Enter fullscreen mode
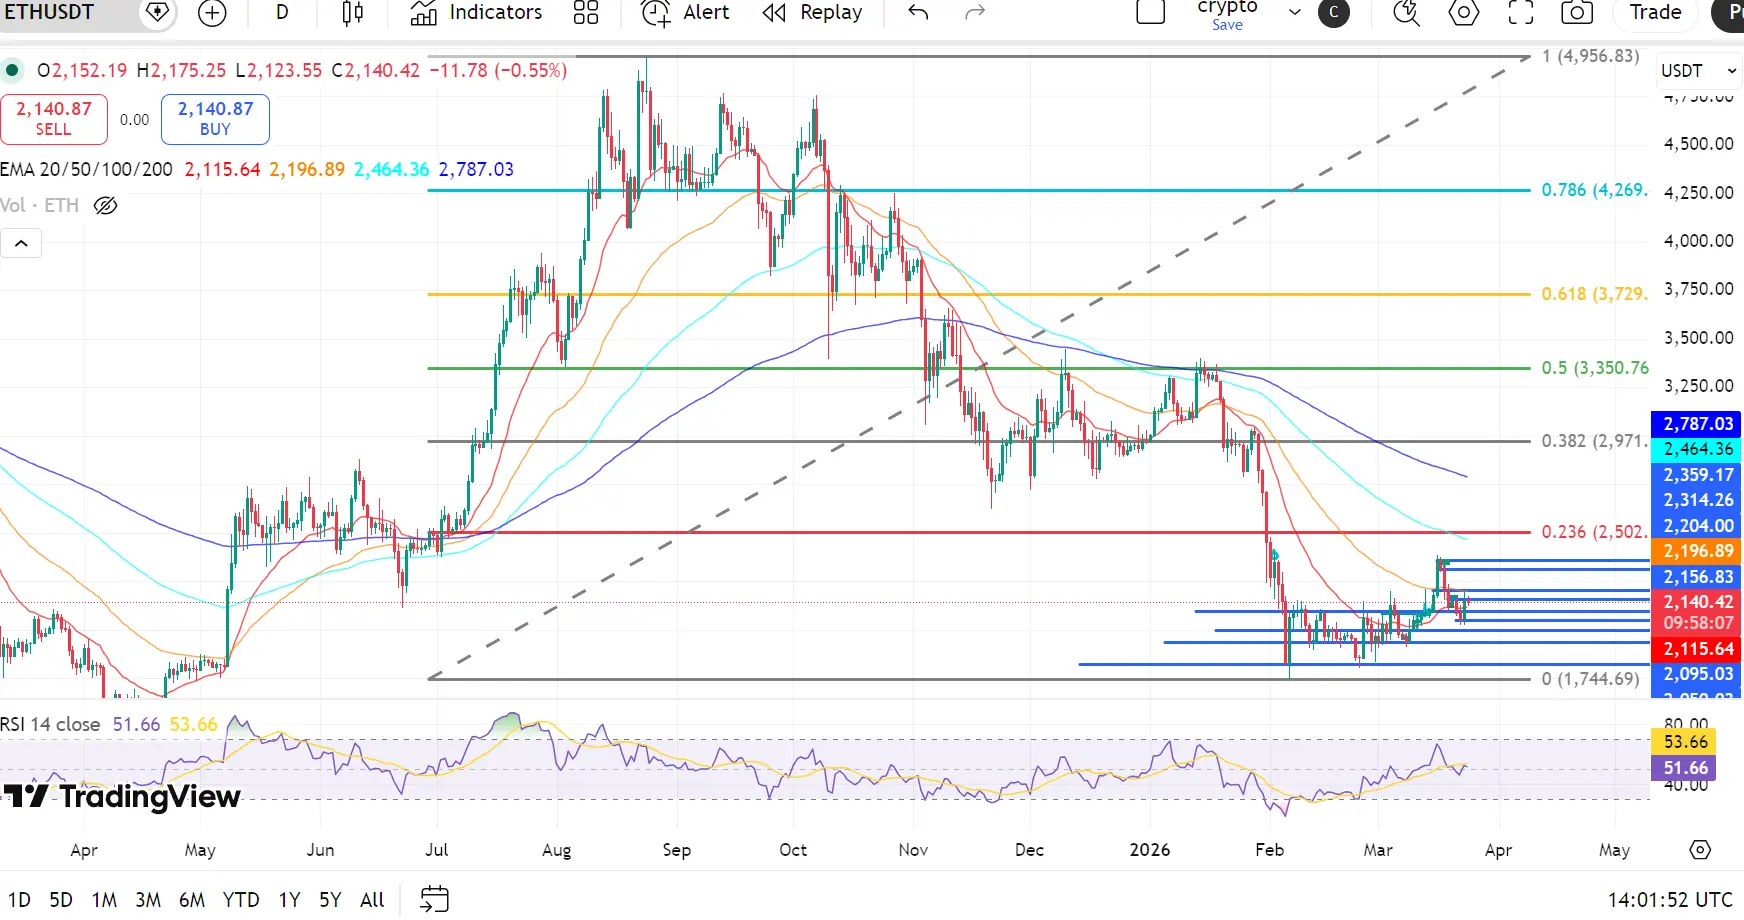Viewport: 1744px width, 920px height. pos(1521,12)
